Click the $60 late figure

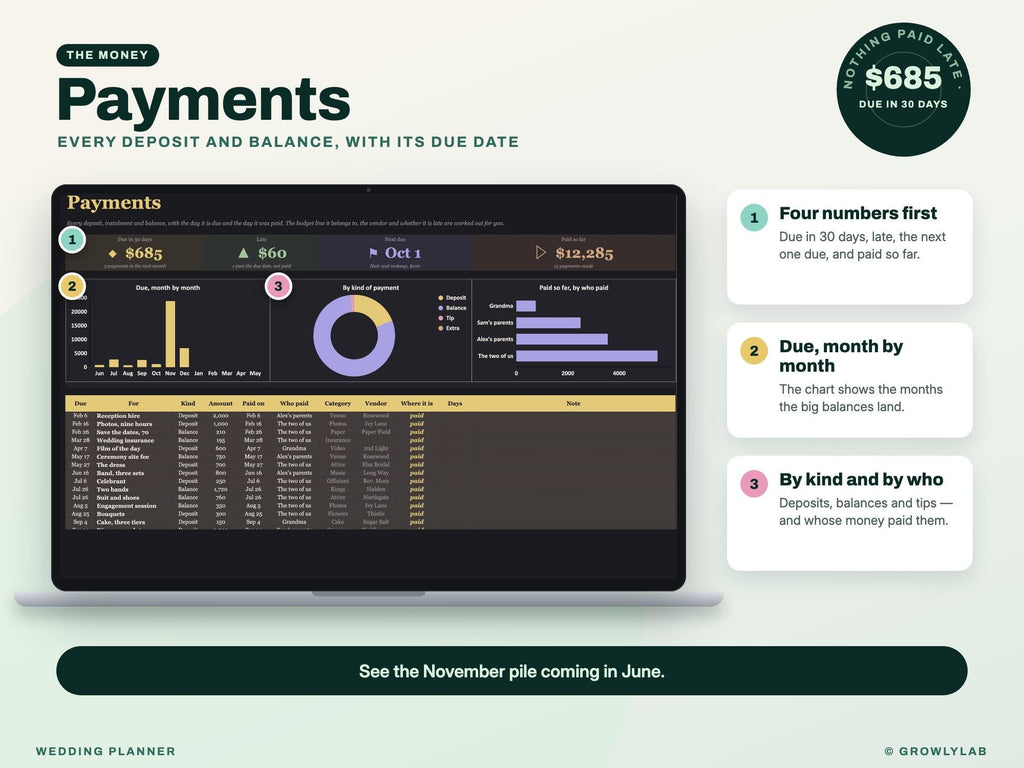point(272,253)
